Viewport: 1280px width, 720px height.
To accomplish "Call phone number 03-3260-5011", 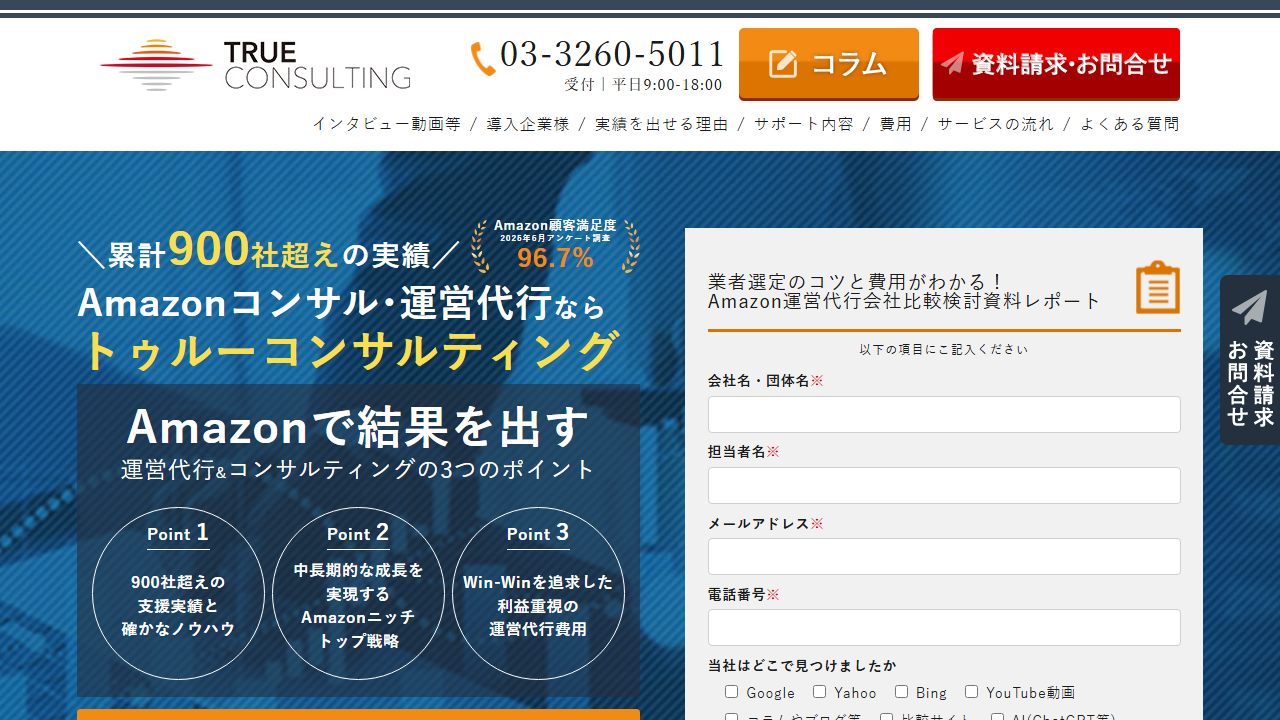I will point(612,53).
